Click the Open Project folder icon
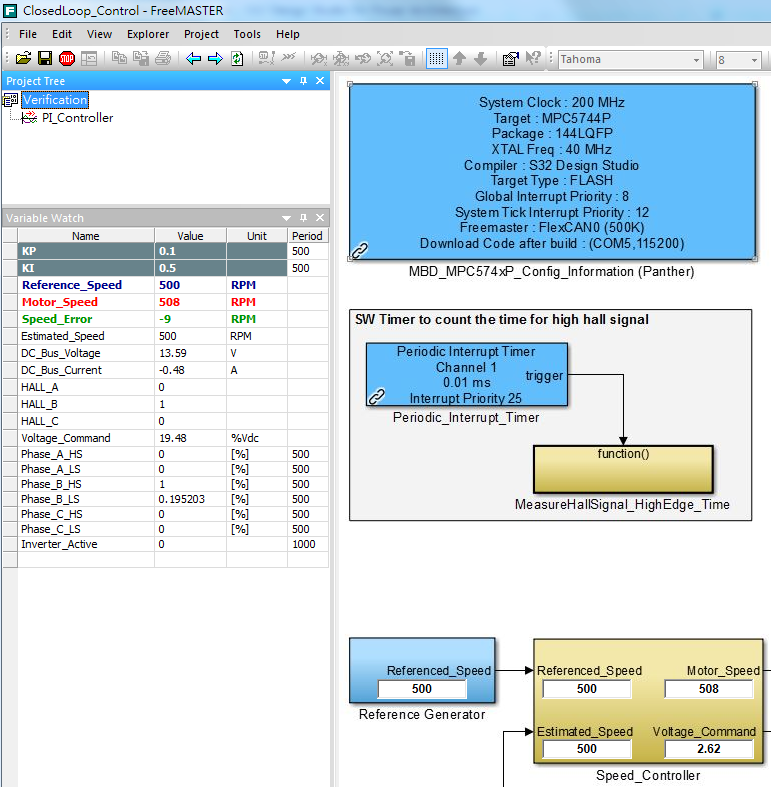Viewport: 771px width, 787px height. pos(23,59)
